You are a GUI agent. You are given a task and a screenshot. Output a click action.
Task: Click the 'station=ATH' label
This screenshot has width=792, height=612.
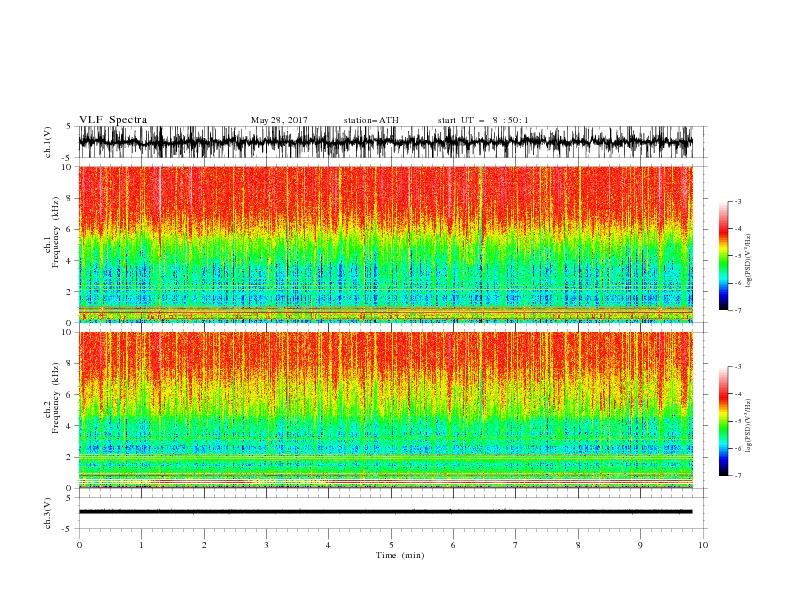[x=371, y=120]
